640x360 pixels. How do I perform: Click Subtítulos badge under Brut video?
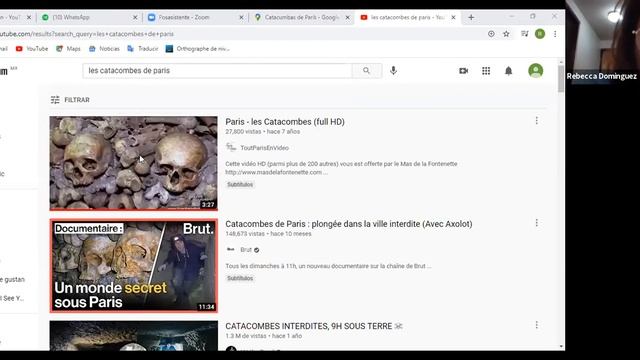tap(240, 278)
